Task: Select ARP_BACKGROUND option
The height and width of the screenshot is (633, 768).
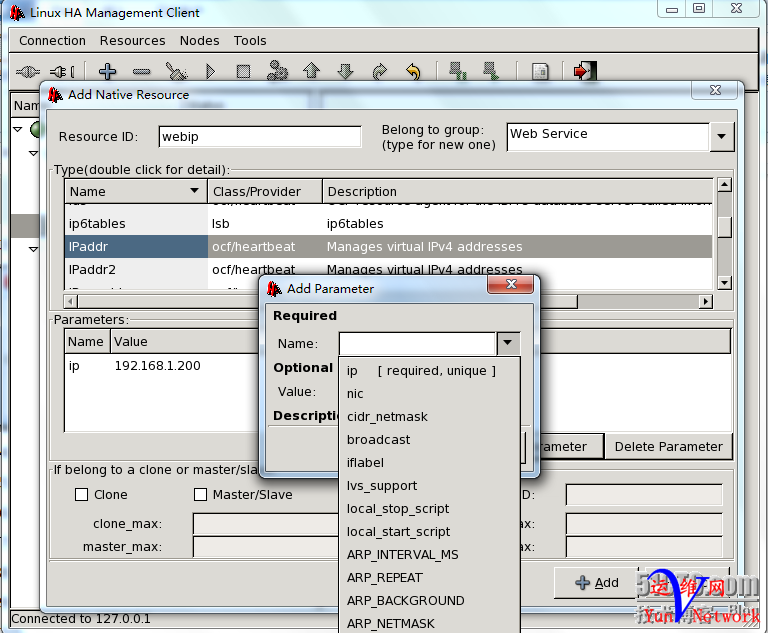Action: point(429,601)
